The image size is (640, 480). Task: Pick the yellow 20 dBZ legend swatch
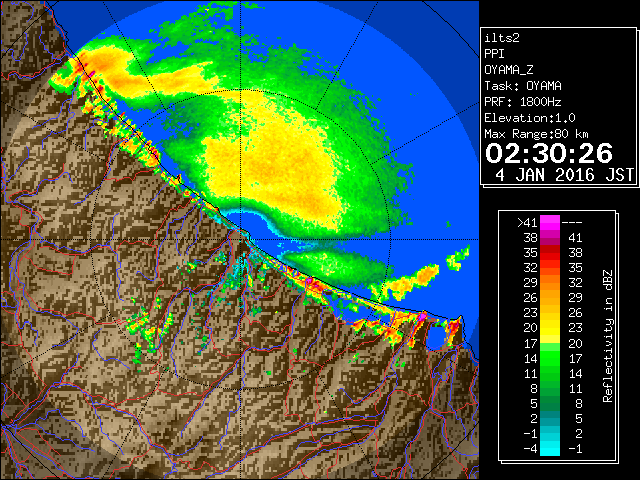coord(550,328)
